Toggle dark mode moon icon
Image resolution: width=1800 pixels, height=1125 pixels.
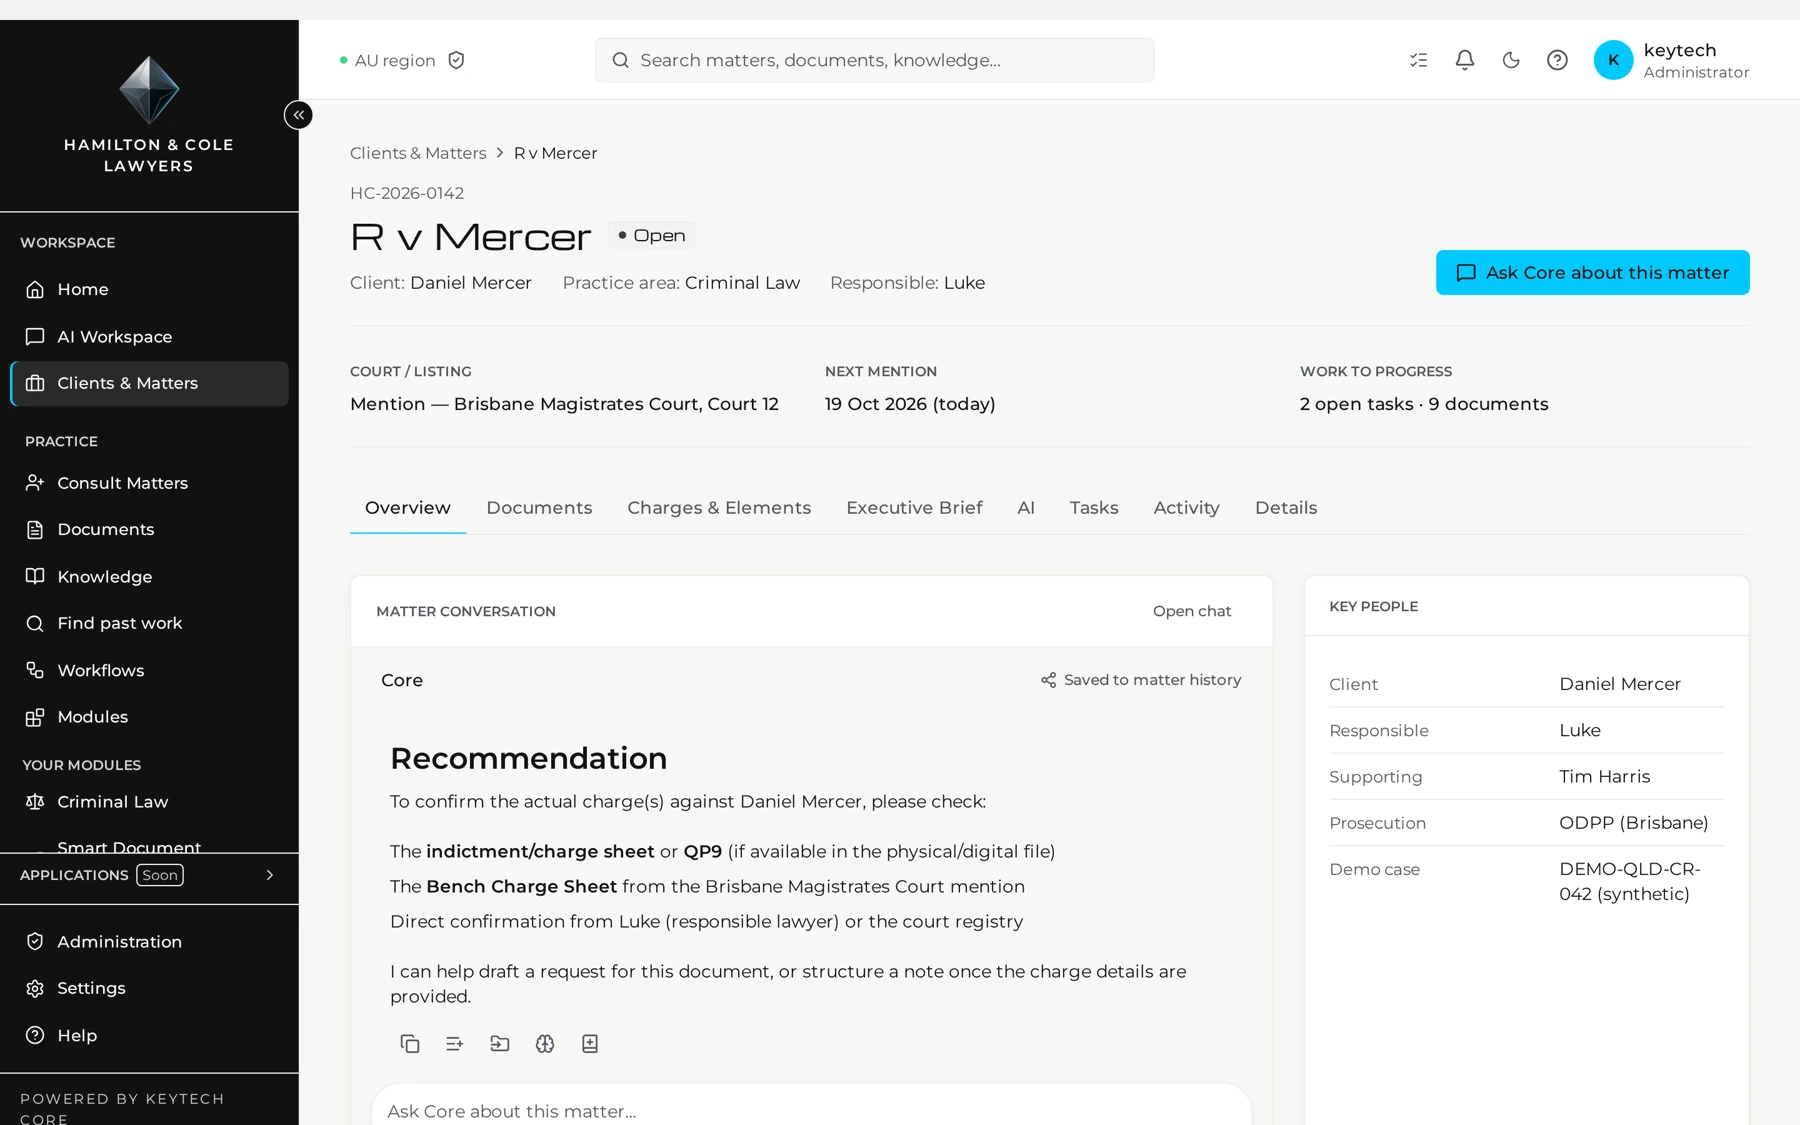(x=1511, y=60)
